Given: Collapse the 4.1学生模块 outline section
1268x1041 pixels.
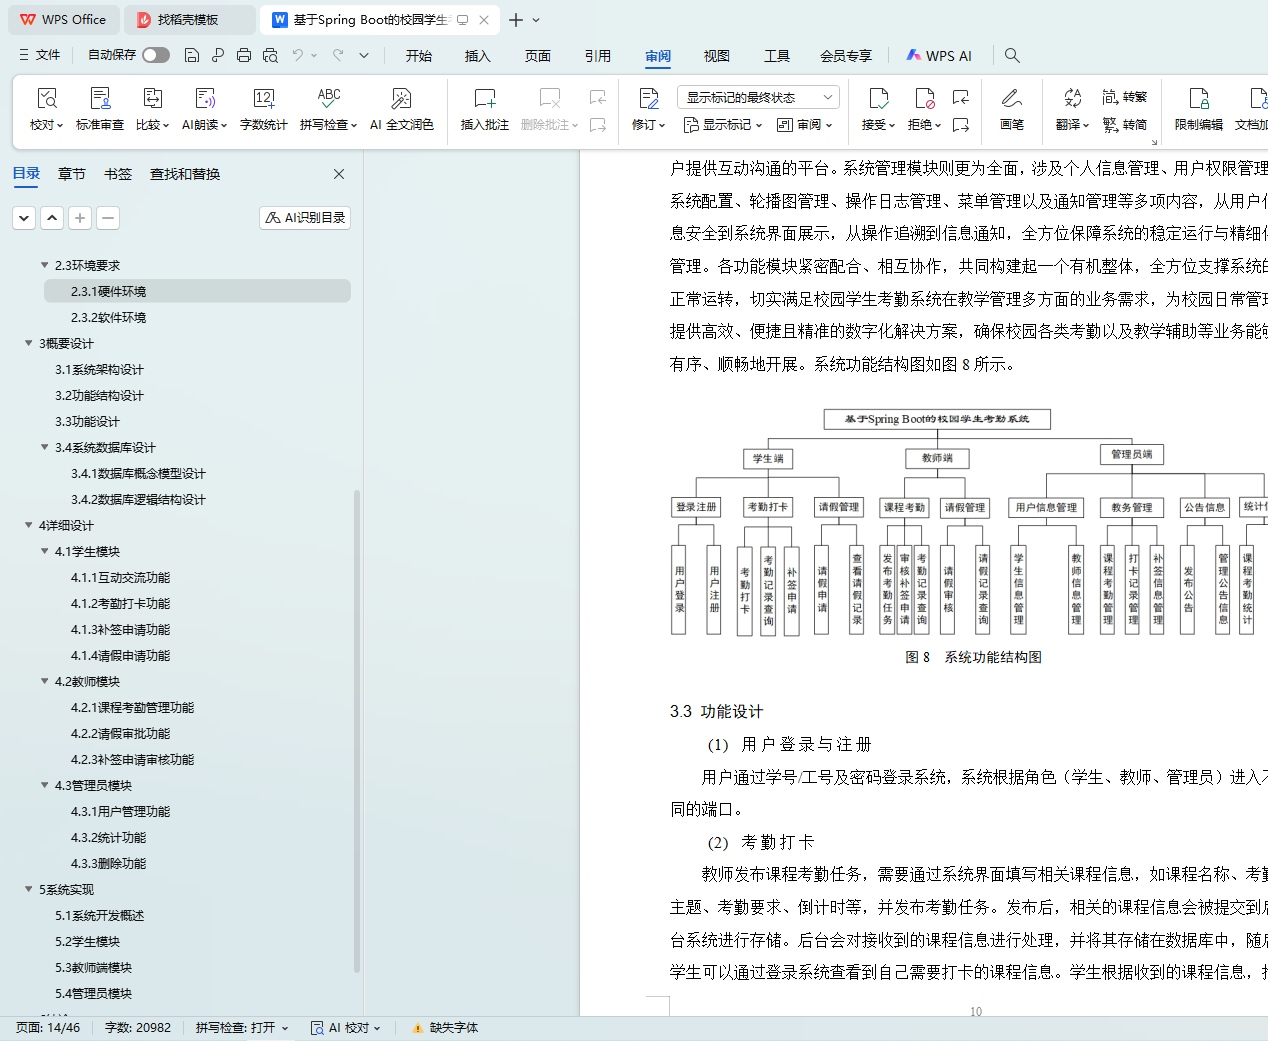Looking at the screenshot, I should click(44, 551).
